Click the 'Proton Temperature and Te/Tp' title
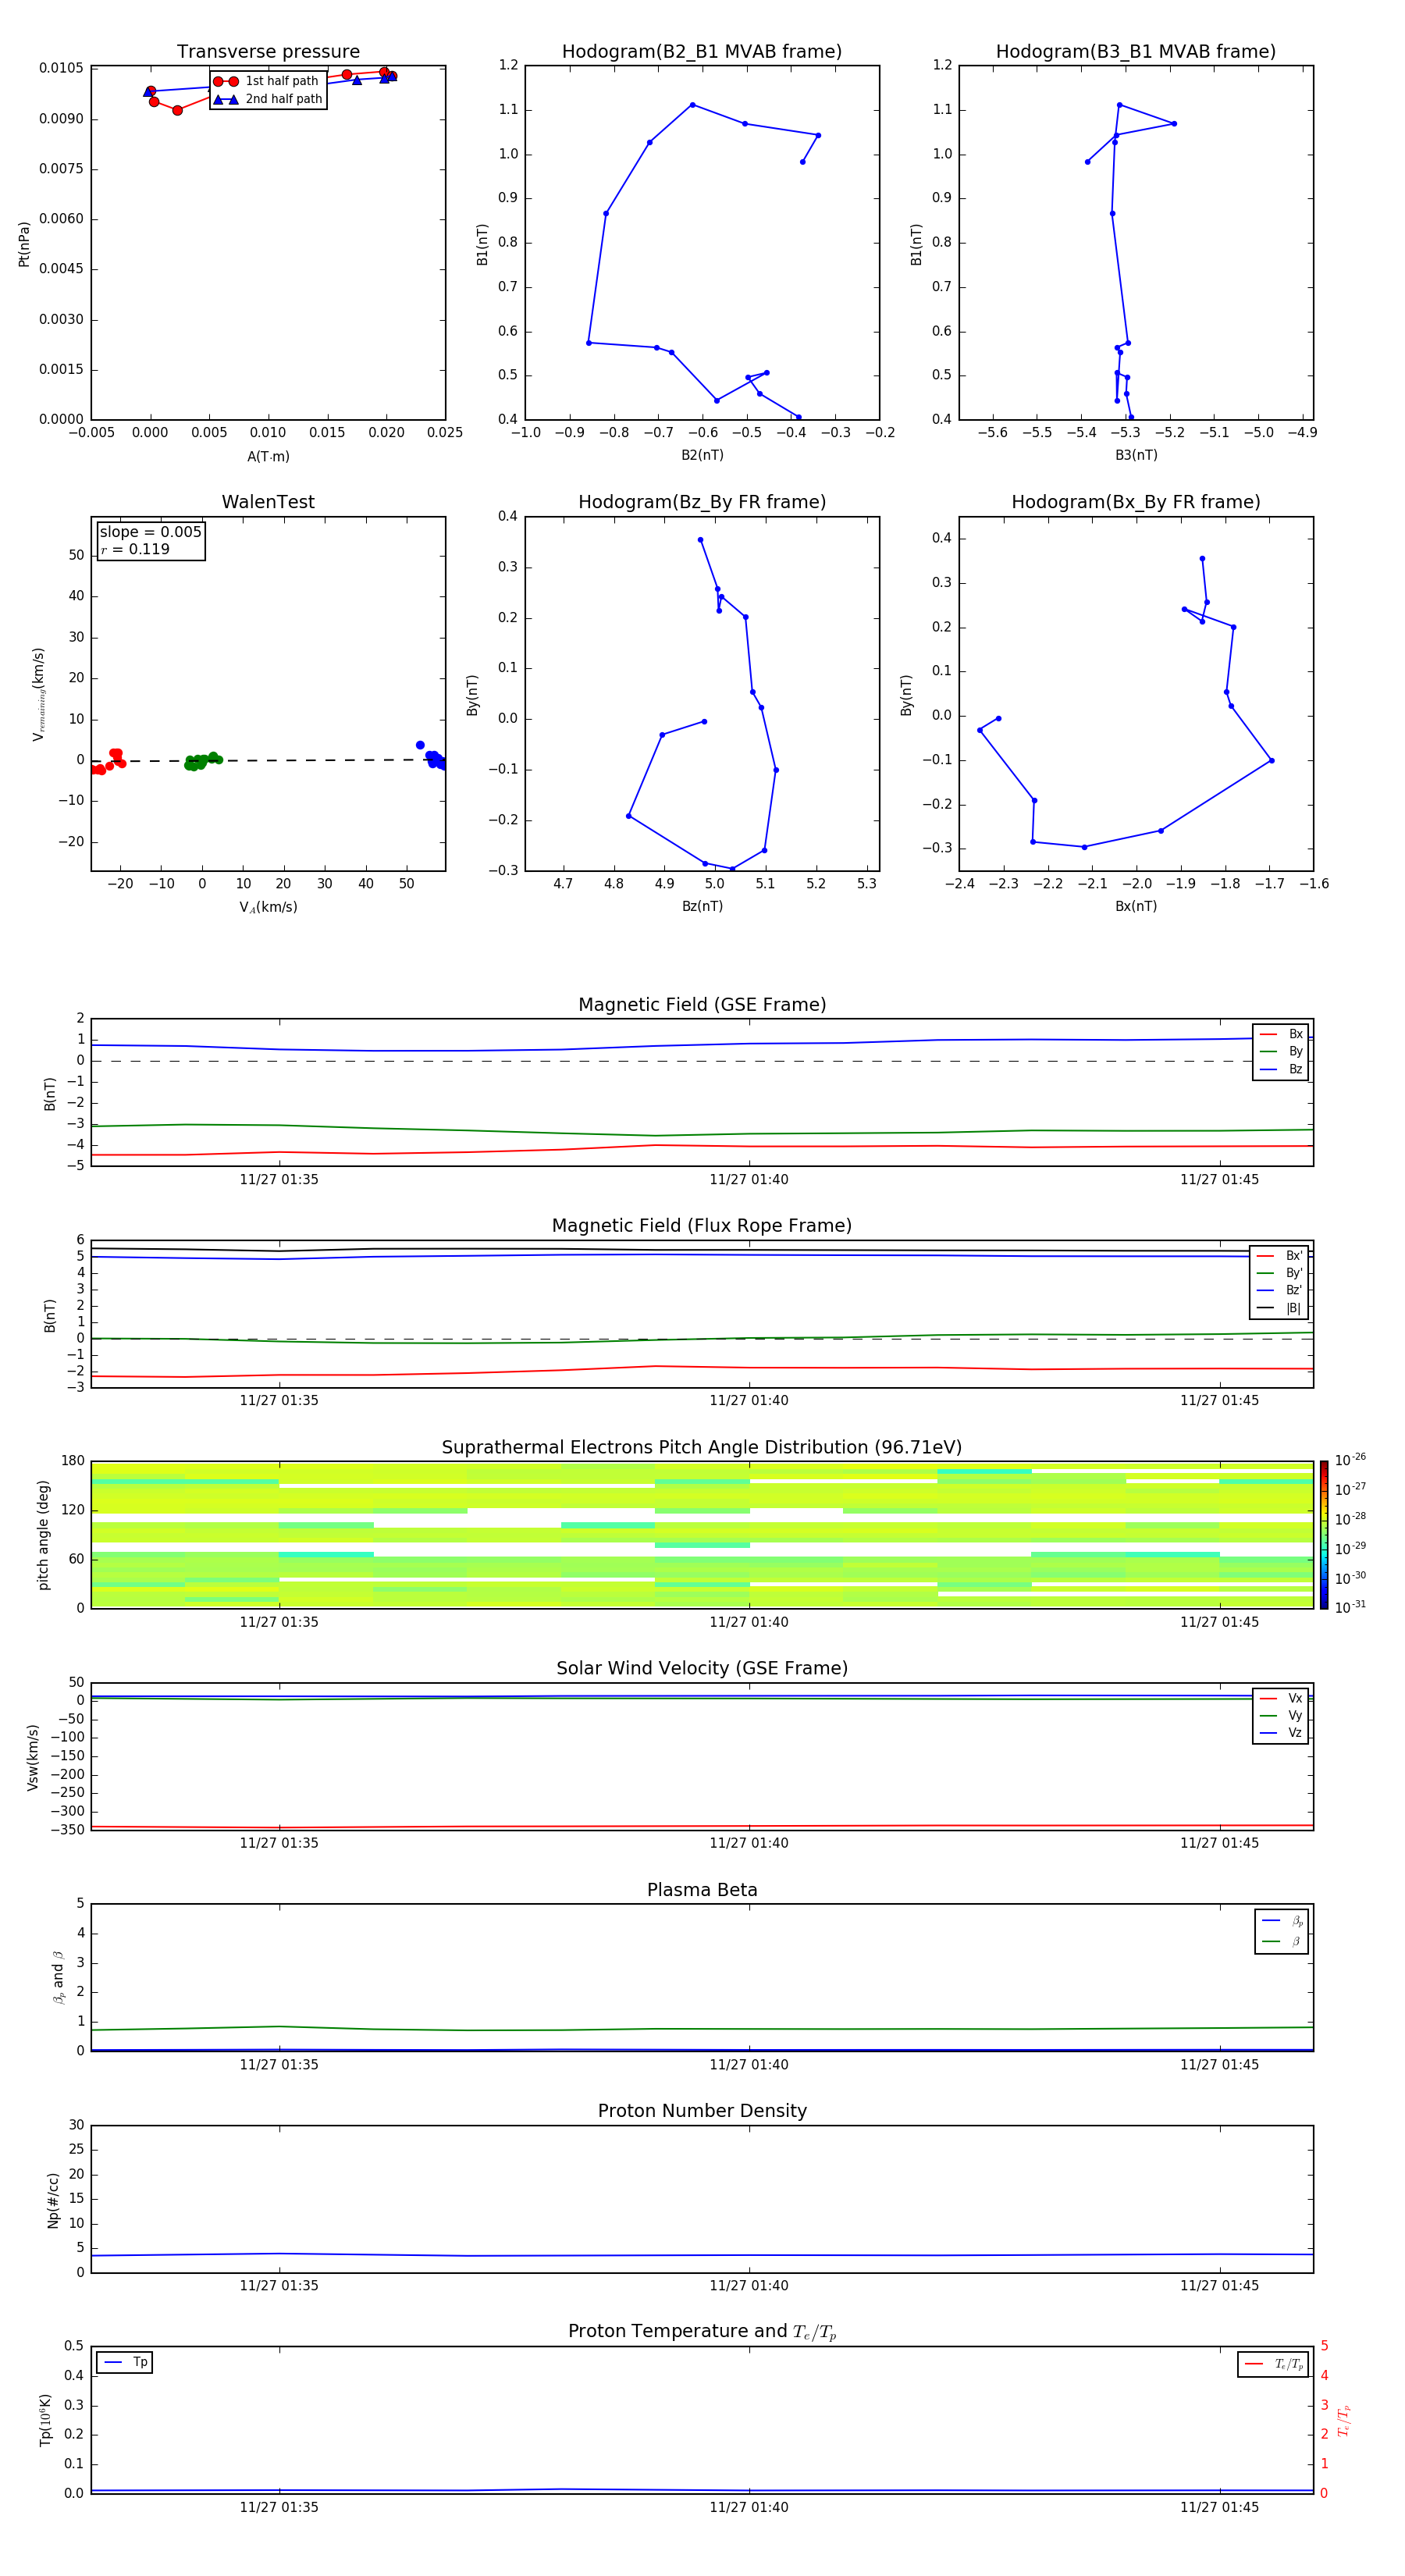Screen dimensions: 1405x2576 [x=702, y=2331]
